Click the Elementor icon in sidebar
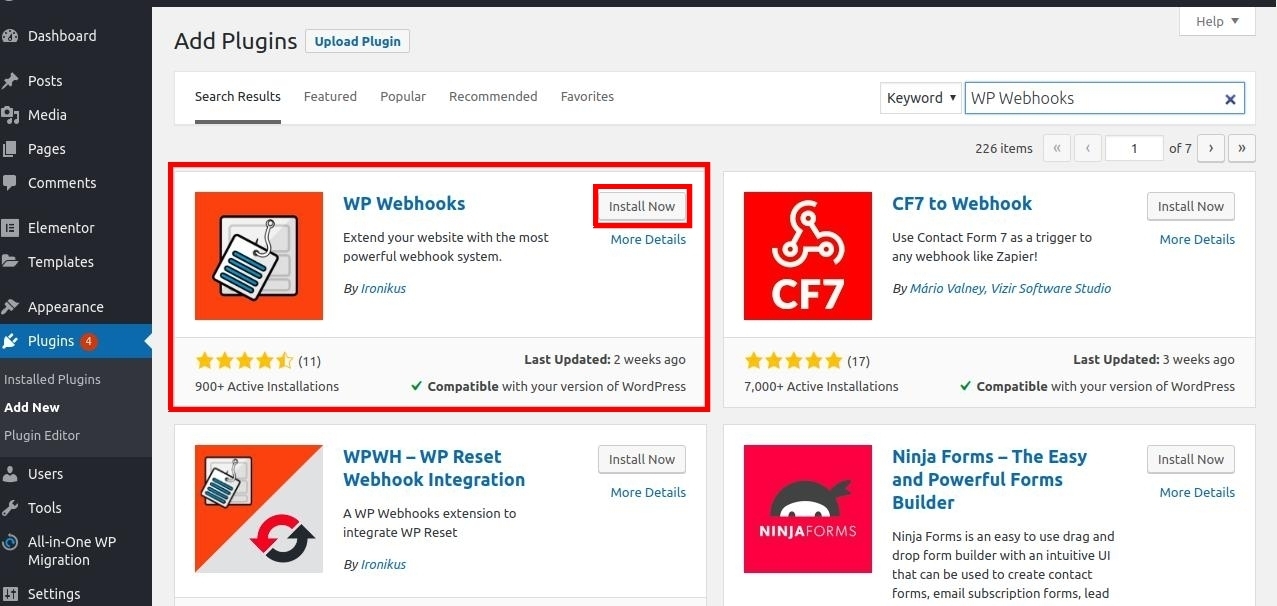 click(10, 228)
